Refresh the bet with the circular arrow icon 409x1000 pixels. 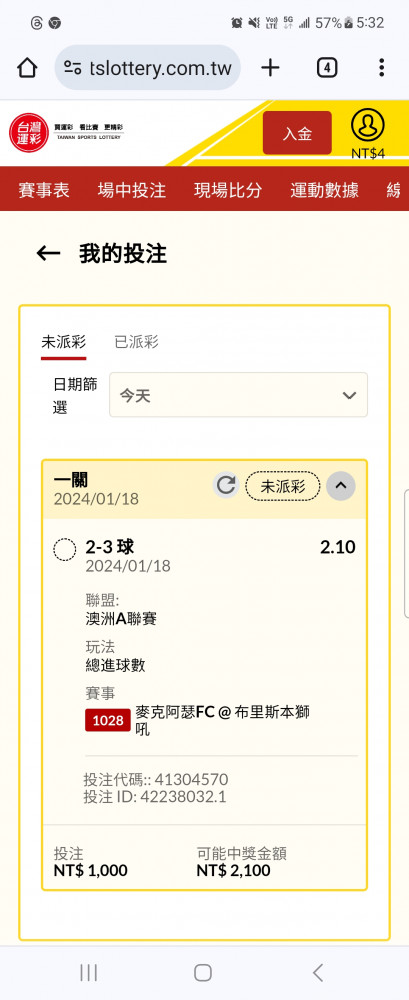(x=226, y=486)
